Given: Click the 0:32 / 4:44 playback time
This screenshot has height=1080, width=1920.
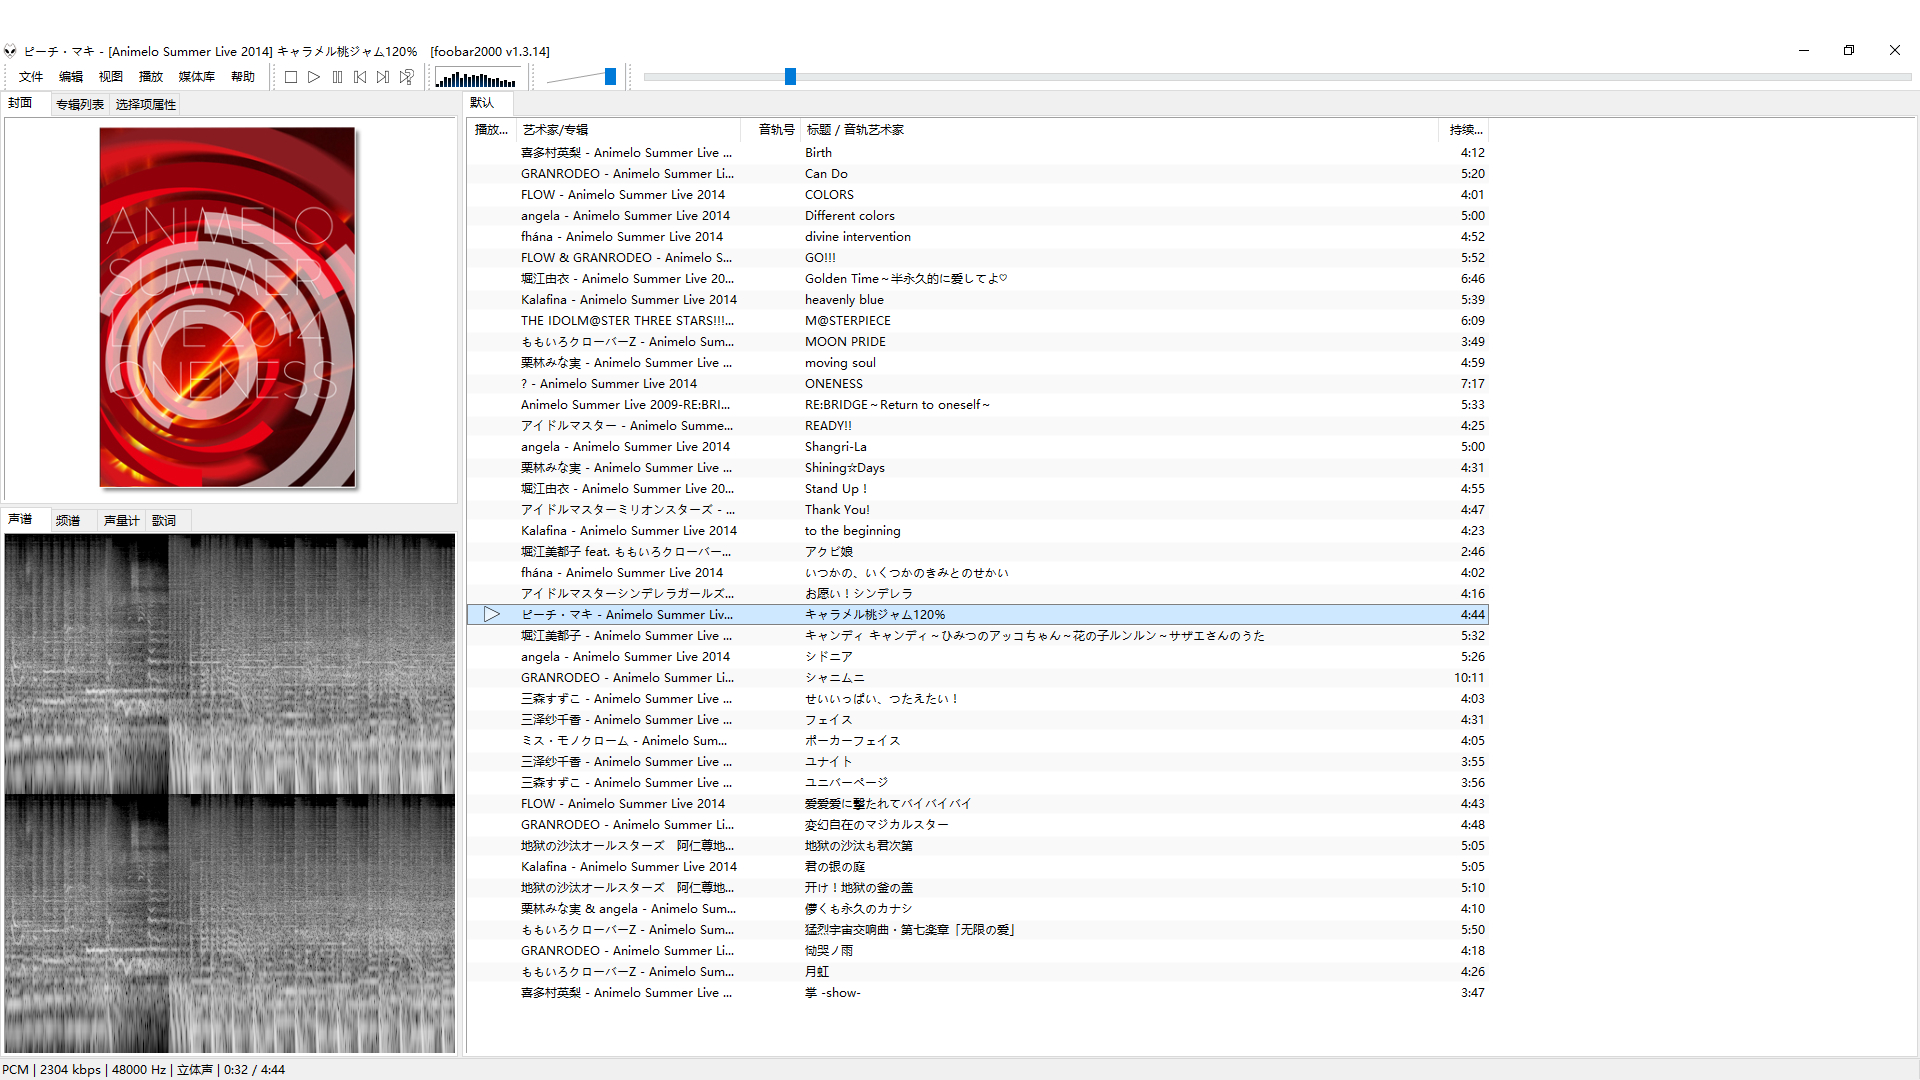Looking at the screenshot, I should [254, 1070].
